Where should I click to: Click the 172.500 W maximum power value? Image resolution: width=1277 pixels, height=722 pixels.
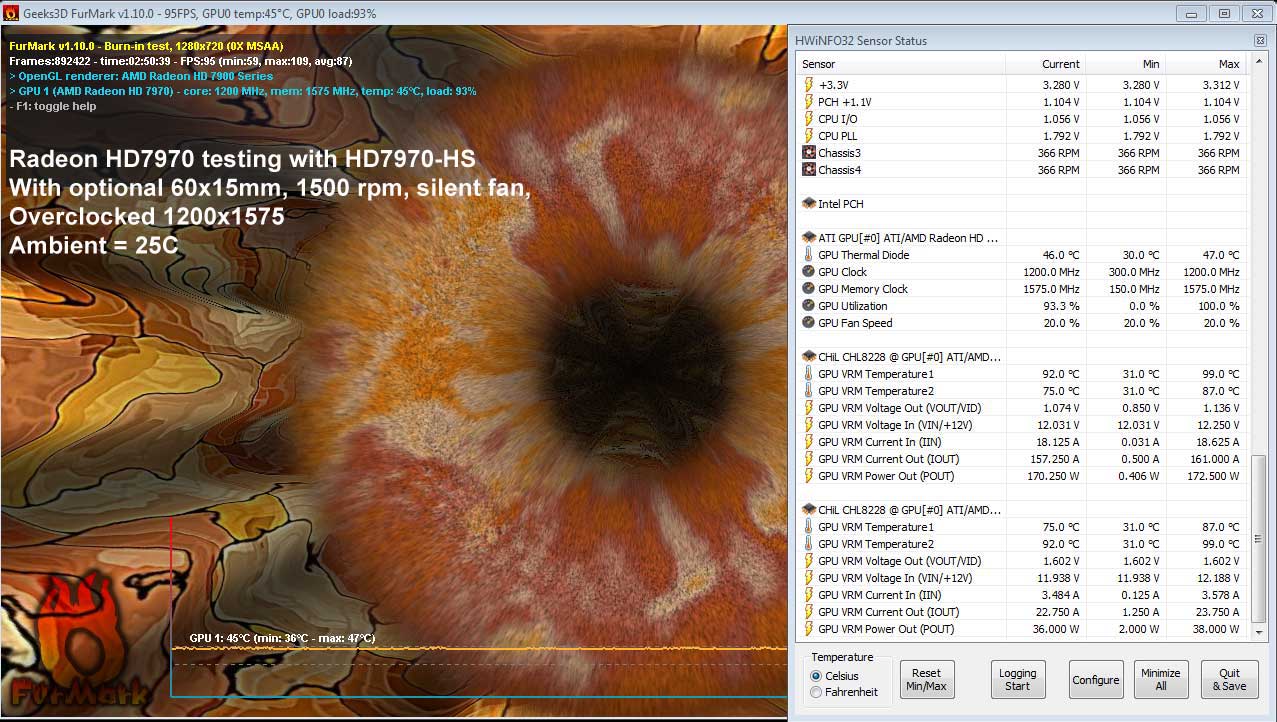click(1211, 476)
